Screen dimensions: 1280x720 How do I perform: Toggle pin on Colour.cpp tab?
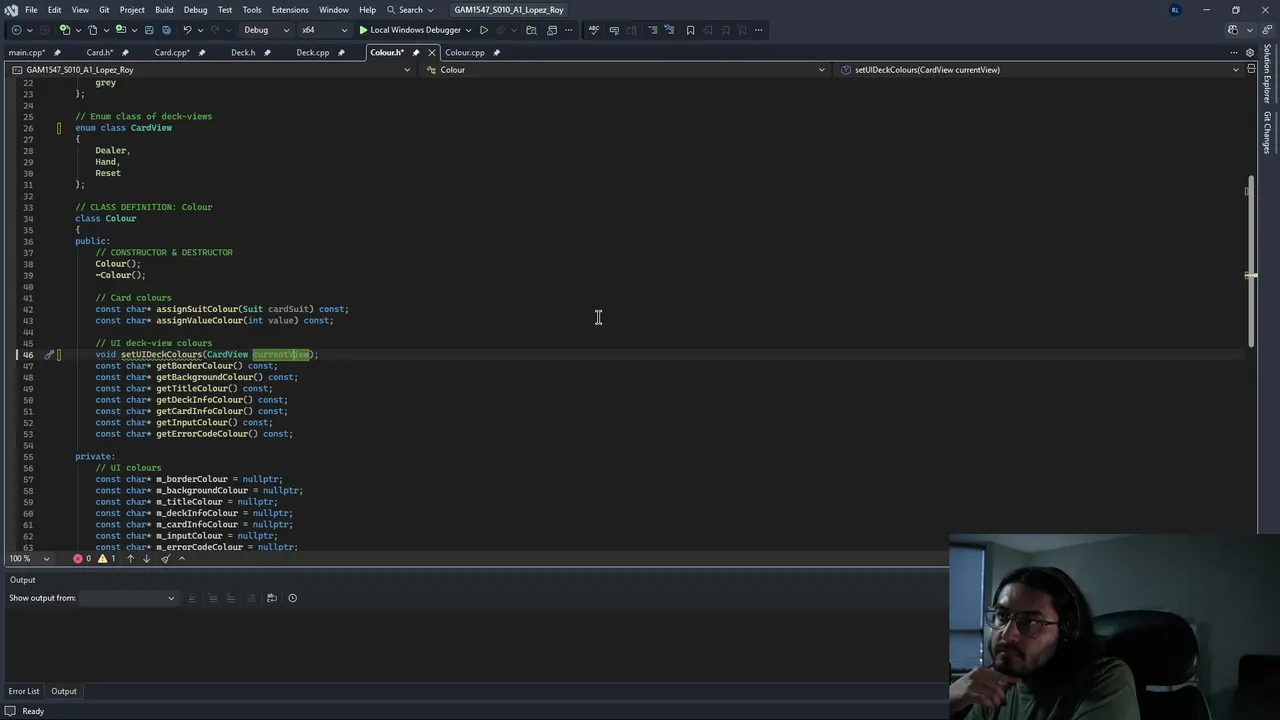tap(496, 52)
